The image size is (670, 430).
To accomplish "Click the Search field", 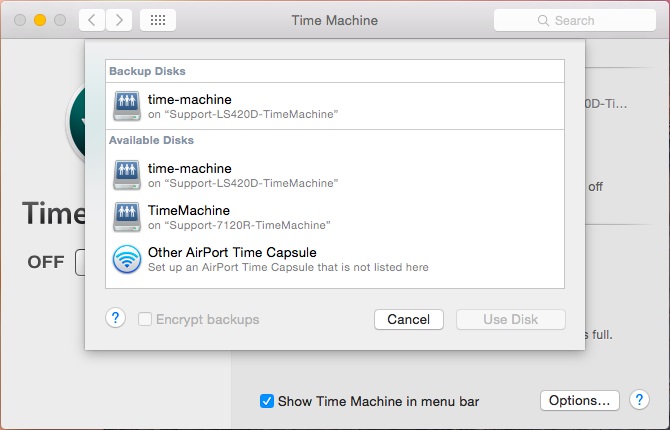I will point(575,20).
